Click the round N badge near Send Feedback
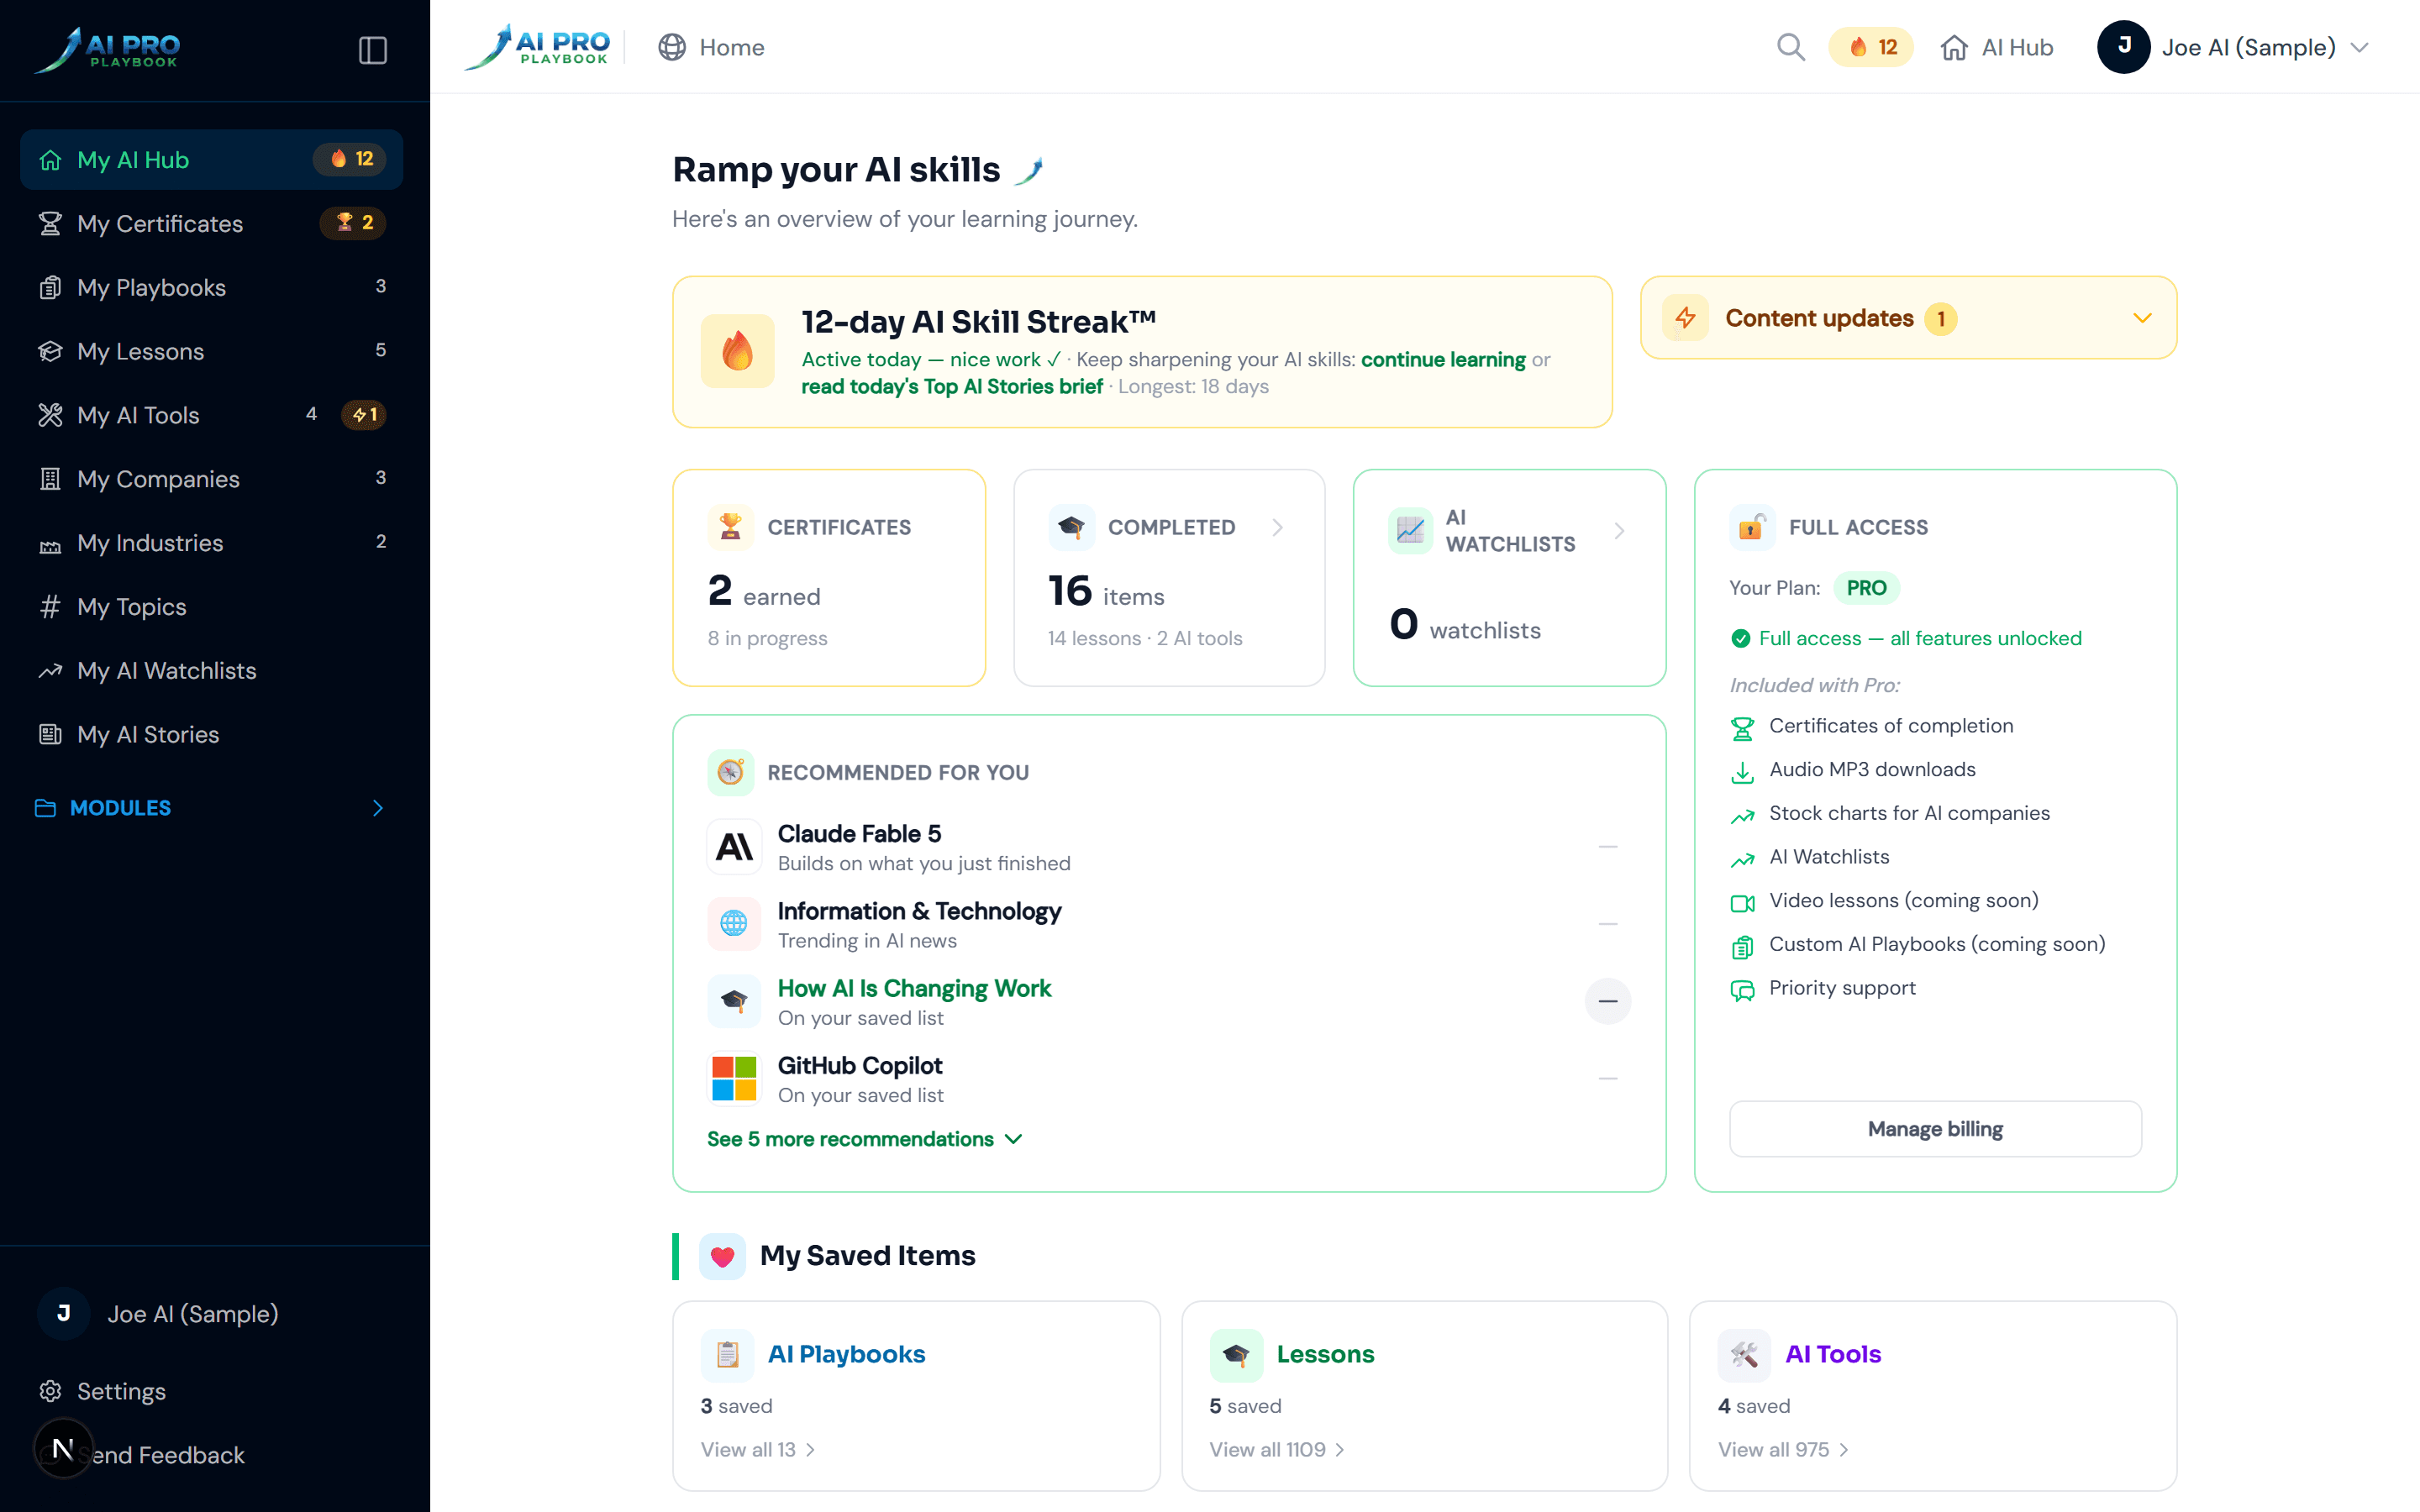 pos(63,1448)
